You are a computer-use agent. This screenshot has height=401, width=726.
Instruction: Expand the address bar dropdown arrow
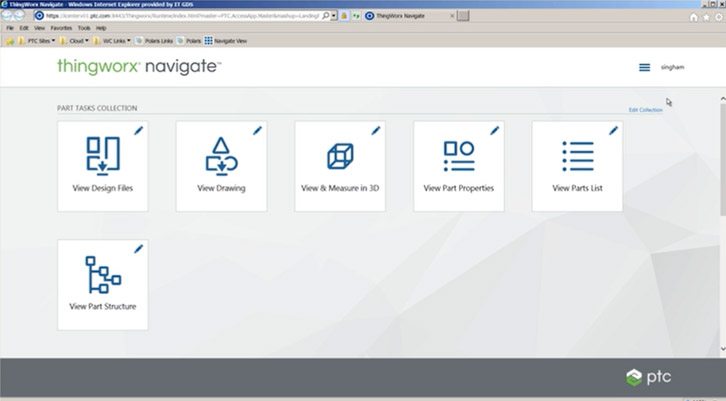coord(333,16)
